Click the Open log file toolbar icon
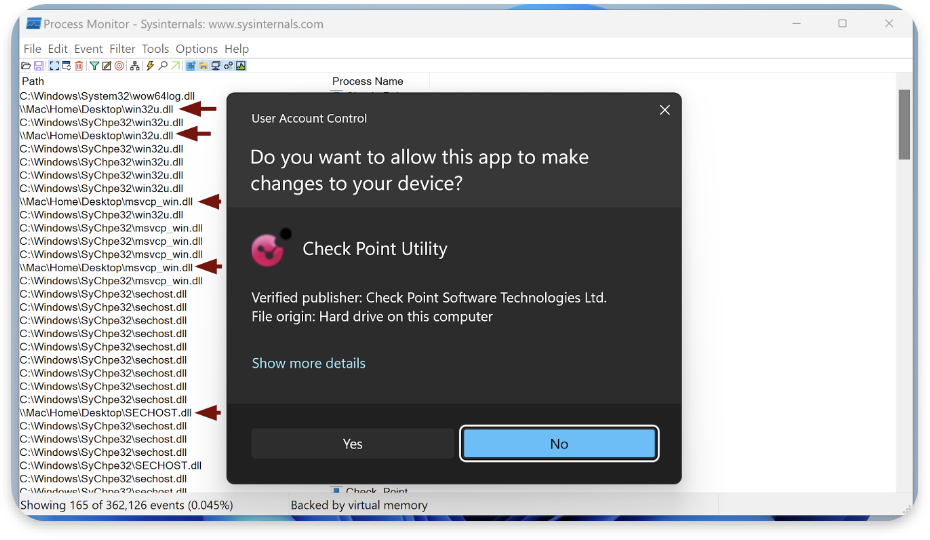Screen dimensions: 930x540 [x=26, y=66]
